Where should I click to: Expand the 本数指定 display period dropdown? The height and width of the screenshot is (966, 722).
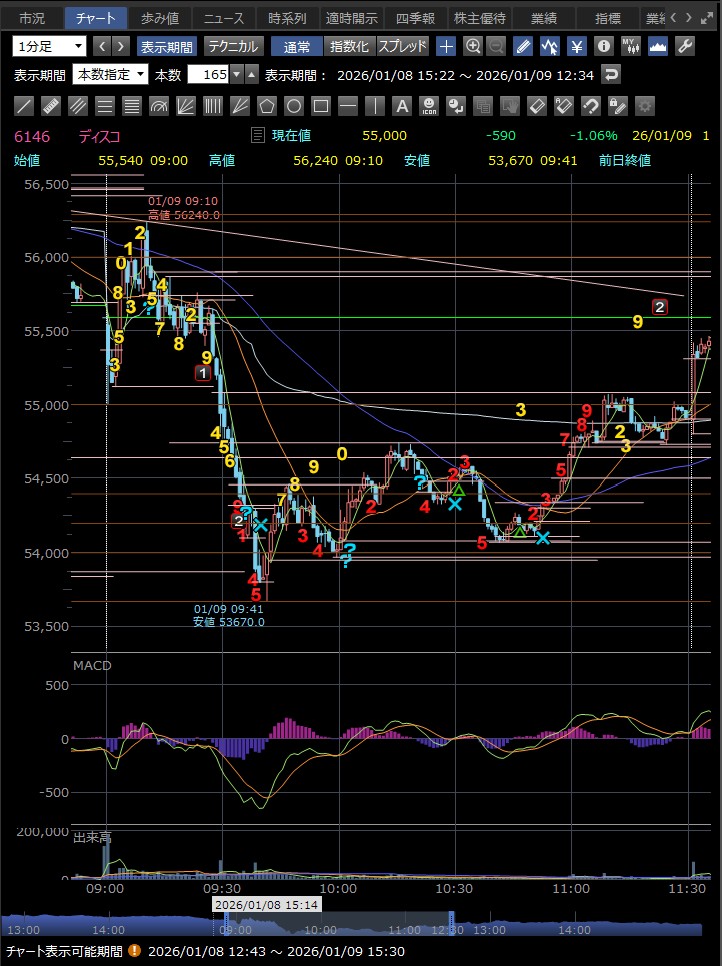[x=110, y=75]
